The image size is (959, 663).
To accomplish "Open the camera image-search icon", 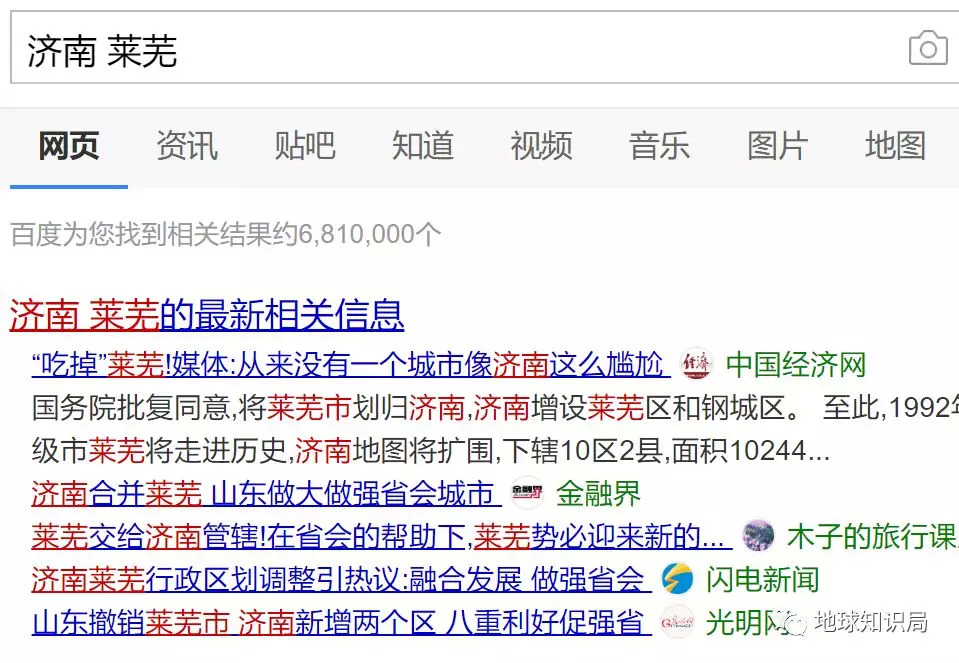I will (928, 48).
